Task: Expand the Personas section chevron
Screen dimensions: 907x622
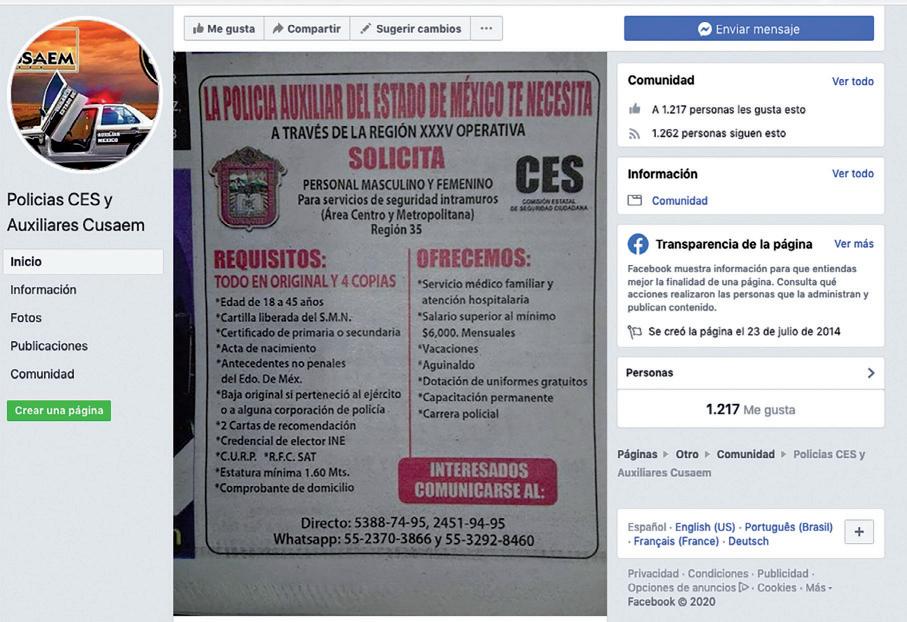Action: [x=871, y=373]
